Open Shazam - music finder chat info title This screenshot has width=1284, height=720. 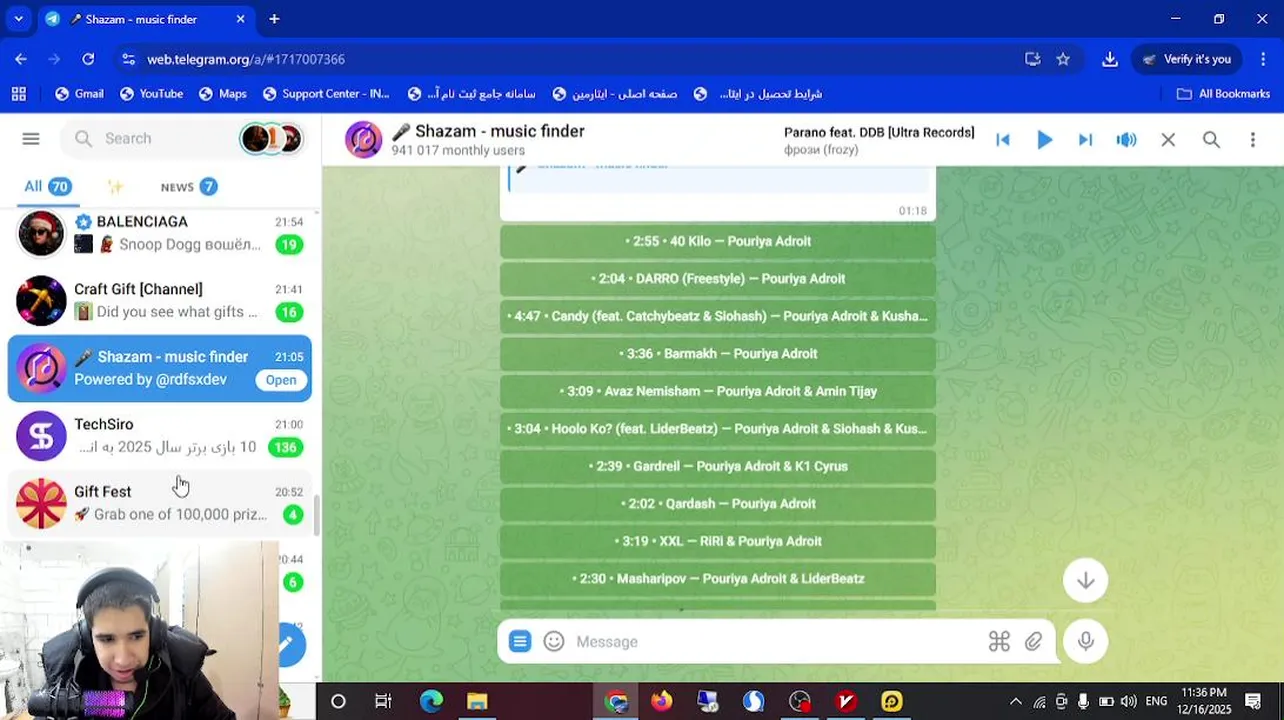pos(488,131)
